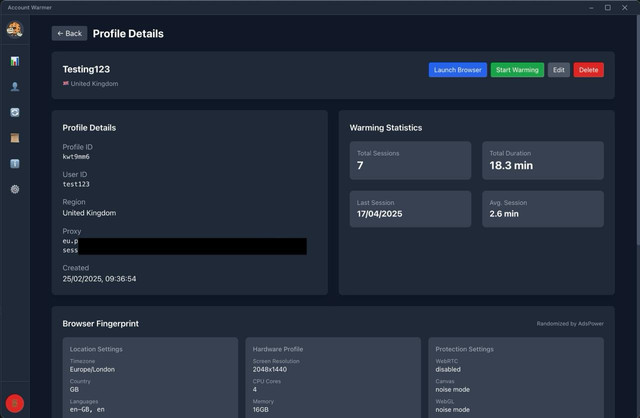Screen dimensions: 640x418
Task: Click the vertical scrollbar on right edge
Action: pyautogui.click(x=638, y=131)
